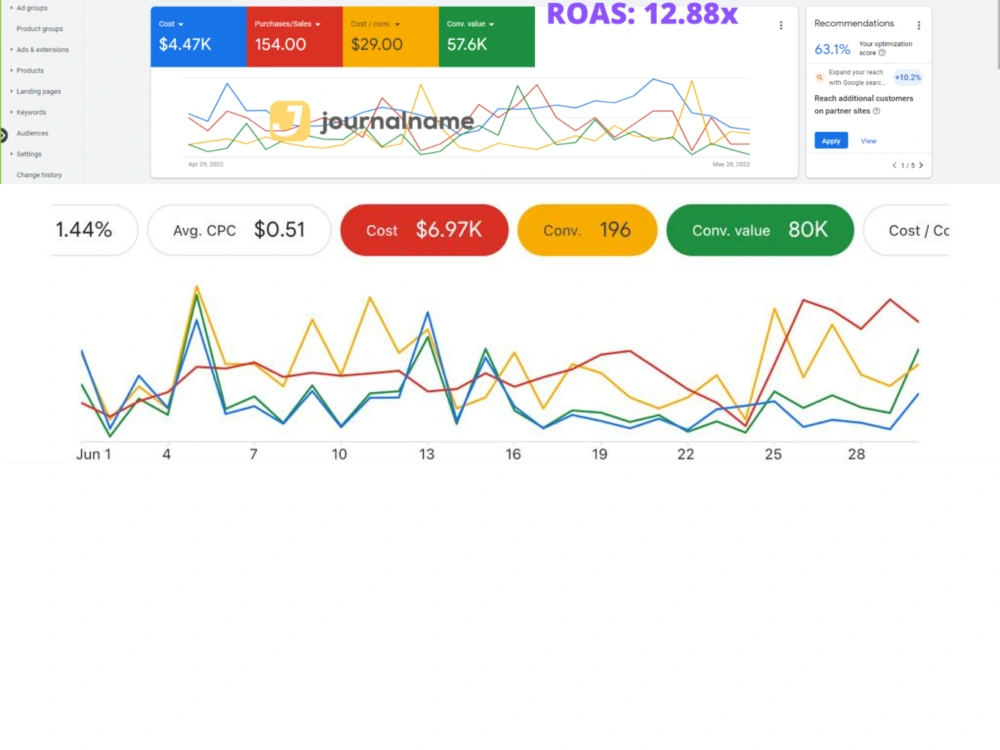Click the 'Apr 29, 2022' axis date
1000x750 pixels.
click(x=206, y=164)
